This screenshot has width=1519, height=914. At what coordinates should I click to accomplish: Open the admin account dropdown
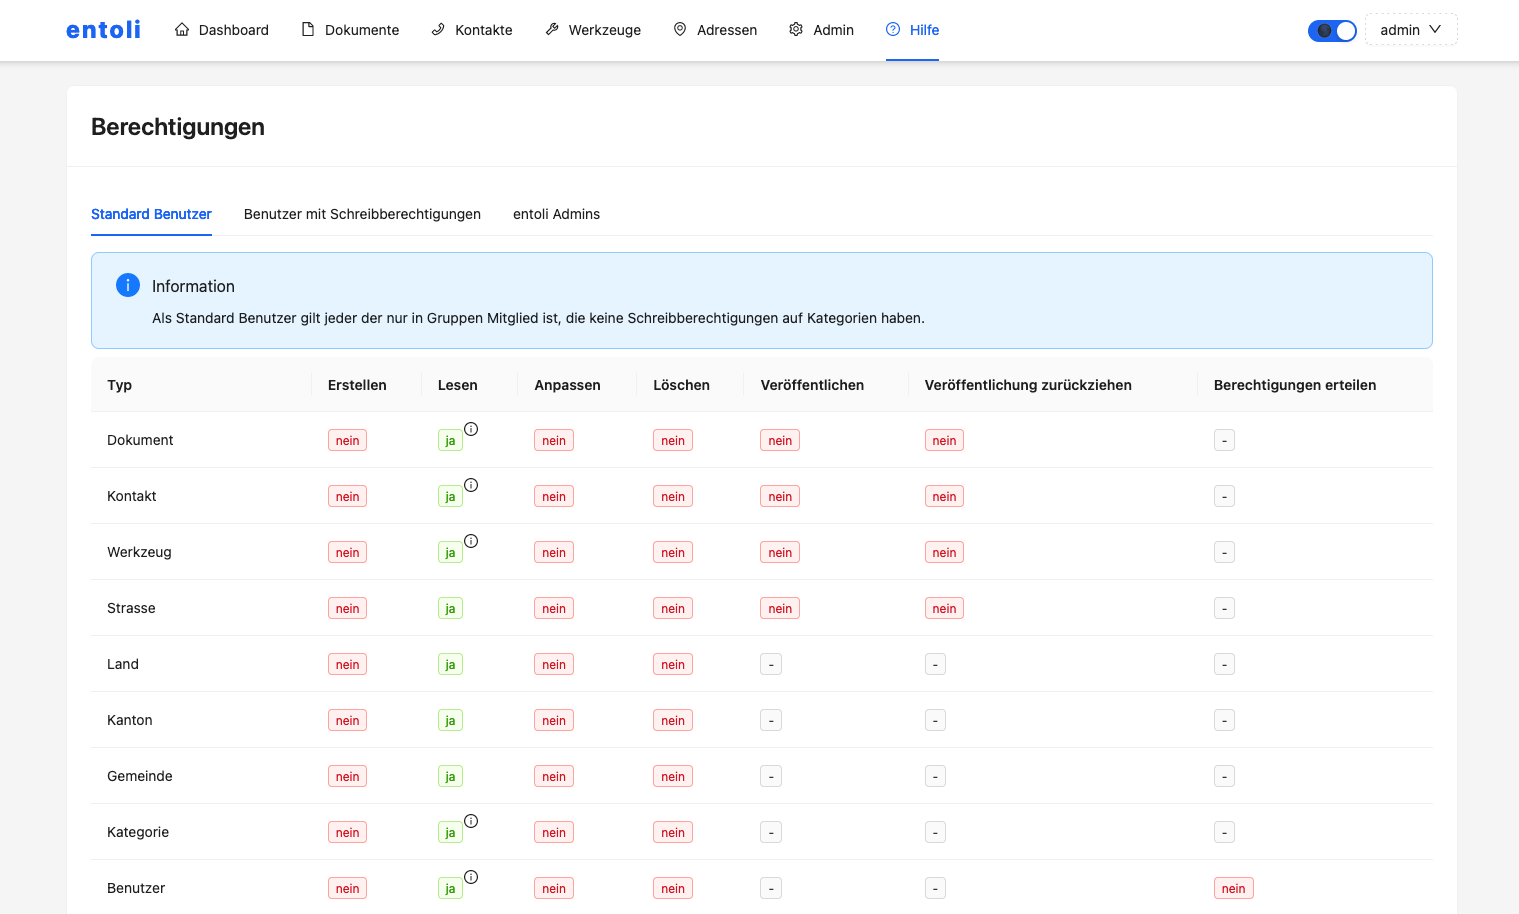(1411, 30)
